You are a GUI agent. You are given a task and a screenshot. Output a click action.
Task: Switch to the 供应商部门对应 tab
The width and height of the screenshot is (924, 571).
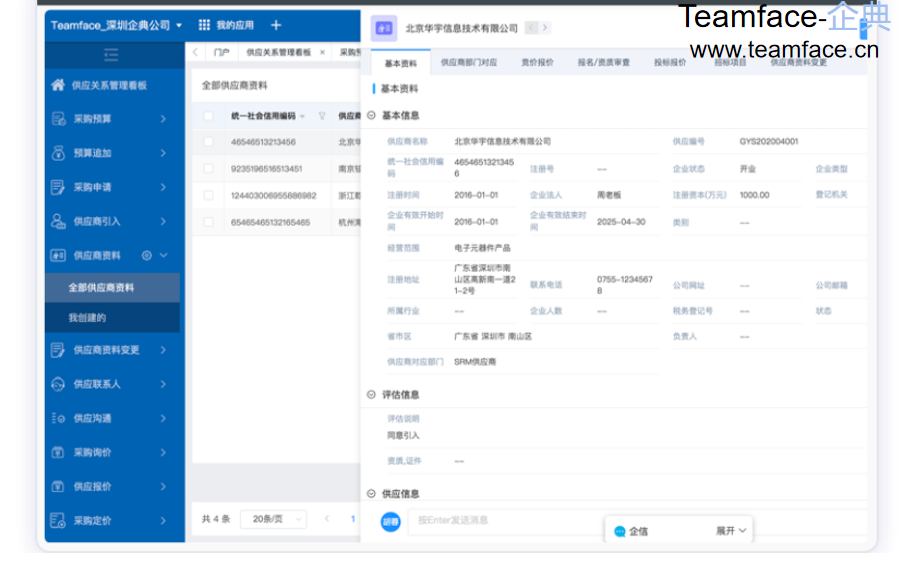point(469,62)
